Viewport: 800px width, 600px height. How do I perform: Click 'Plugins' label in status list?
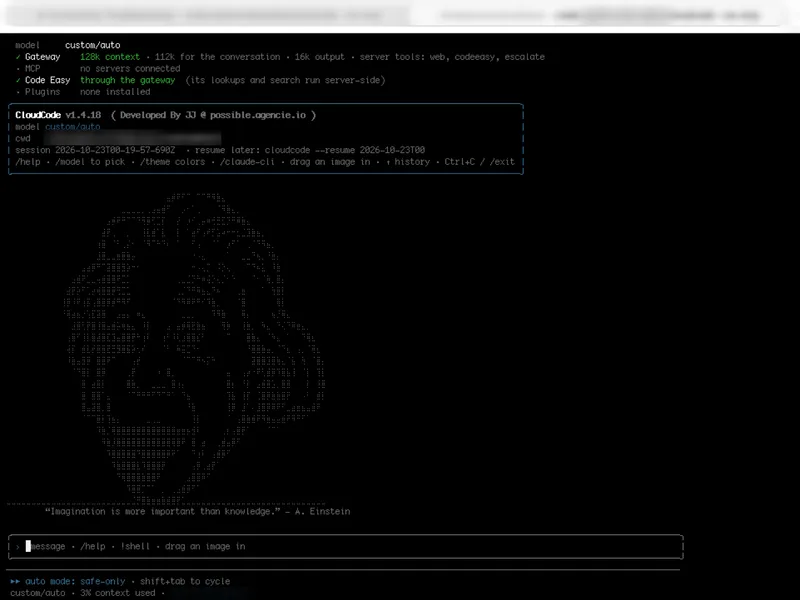[42, 92]
